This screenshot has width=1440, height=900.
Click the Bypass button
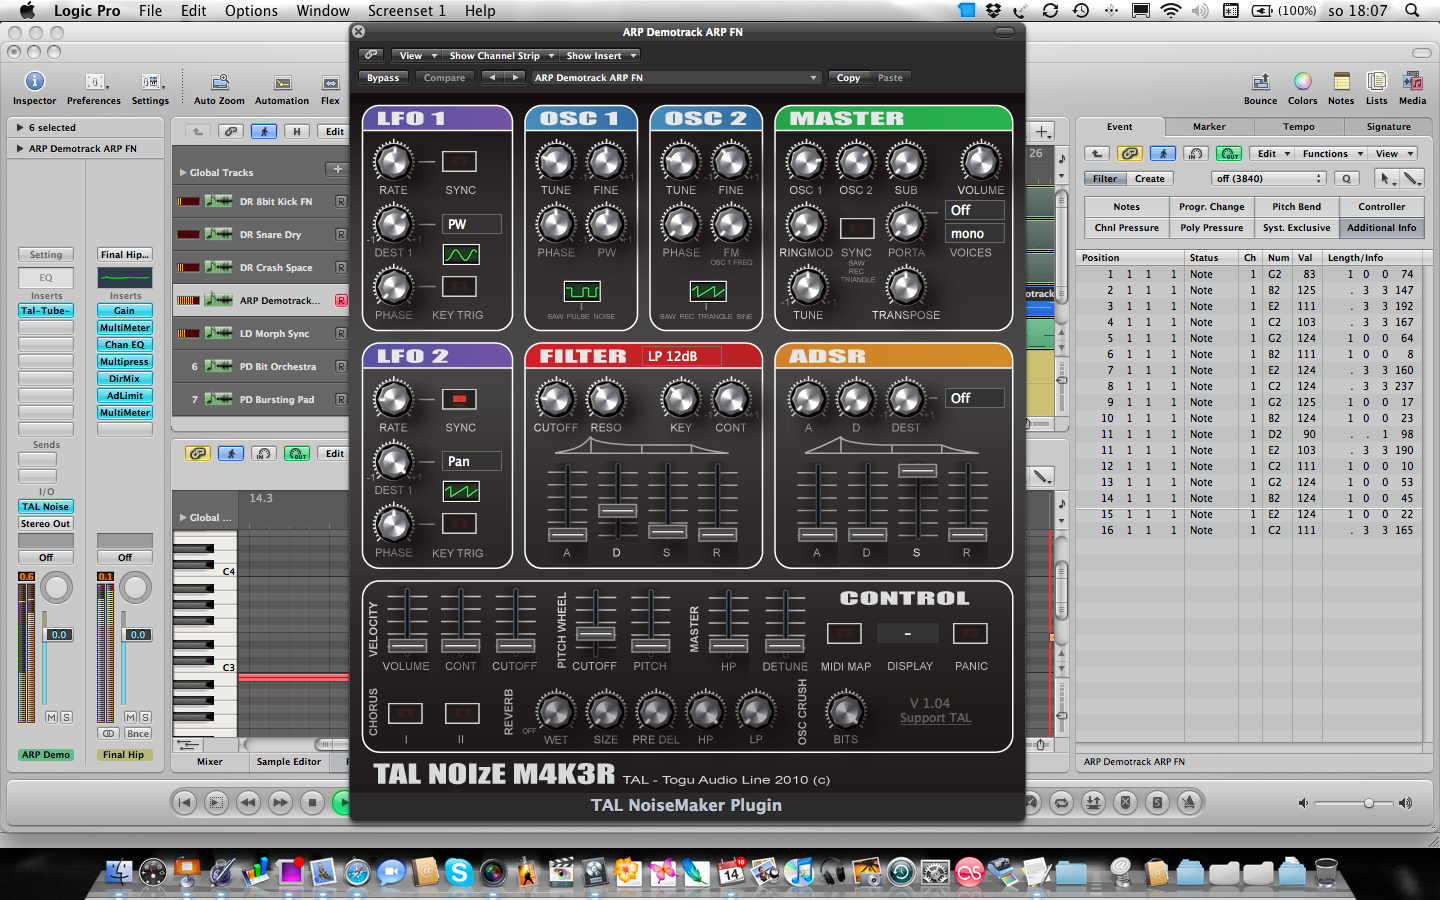coord(383,78)
